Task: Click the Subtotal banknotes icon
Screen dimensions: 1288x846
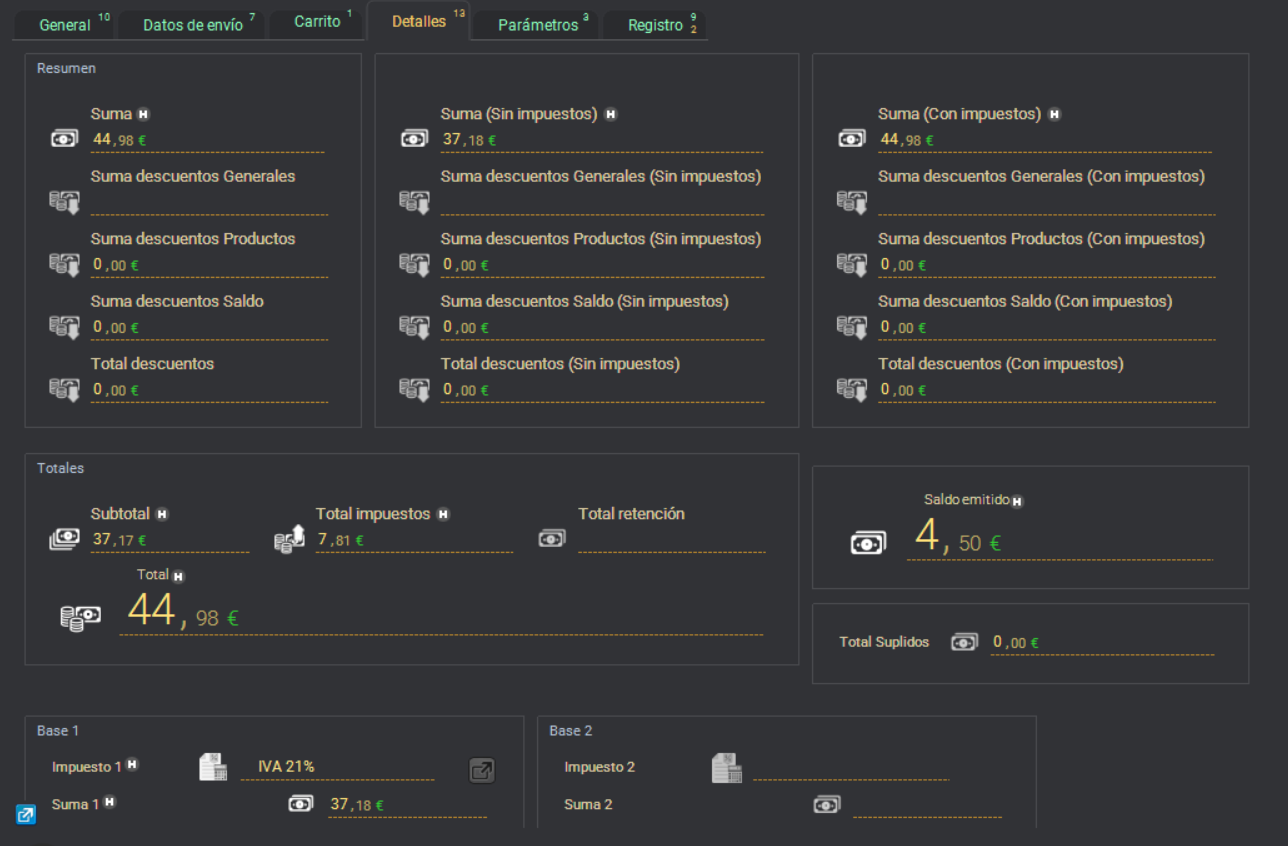Action: pyautogui.click(x=64, y=540)
